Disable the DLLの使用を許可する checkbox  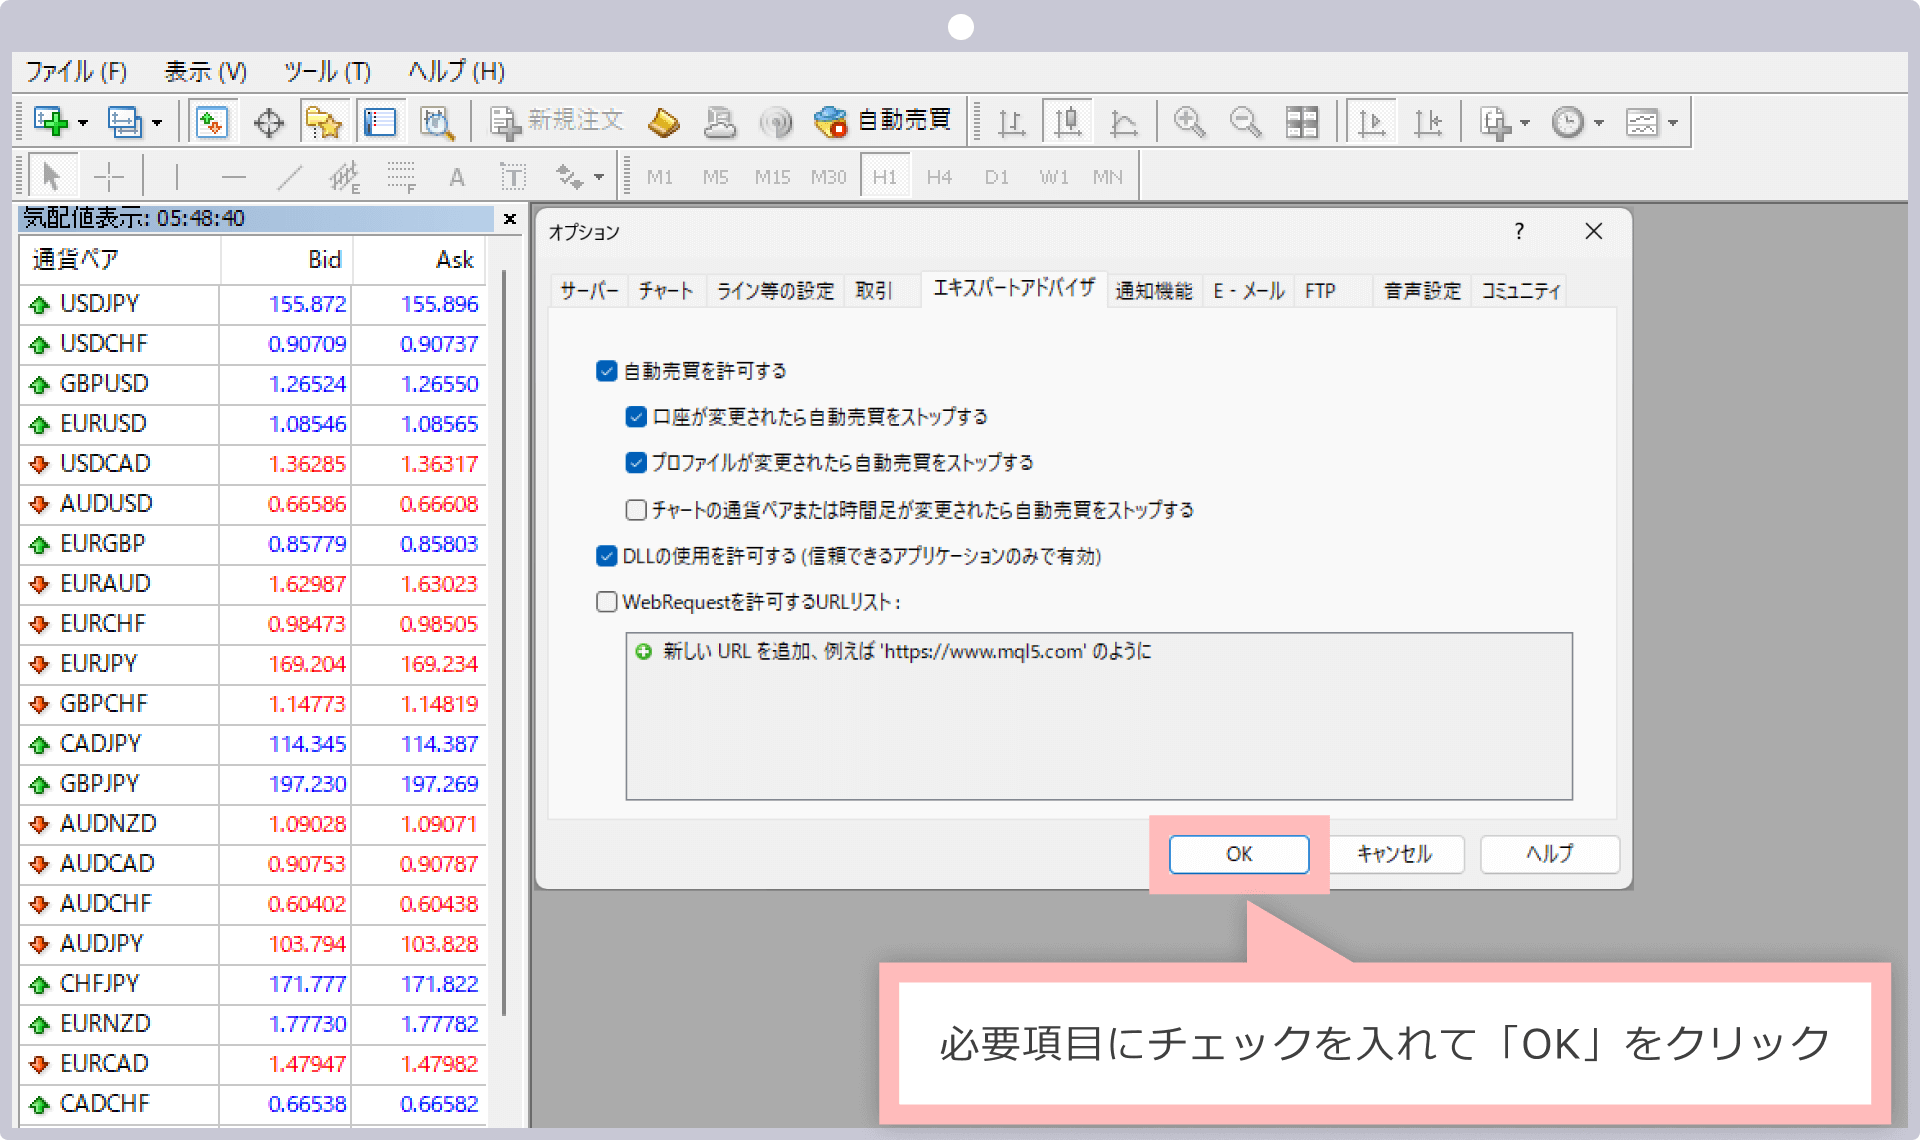tap(606, 556)
